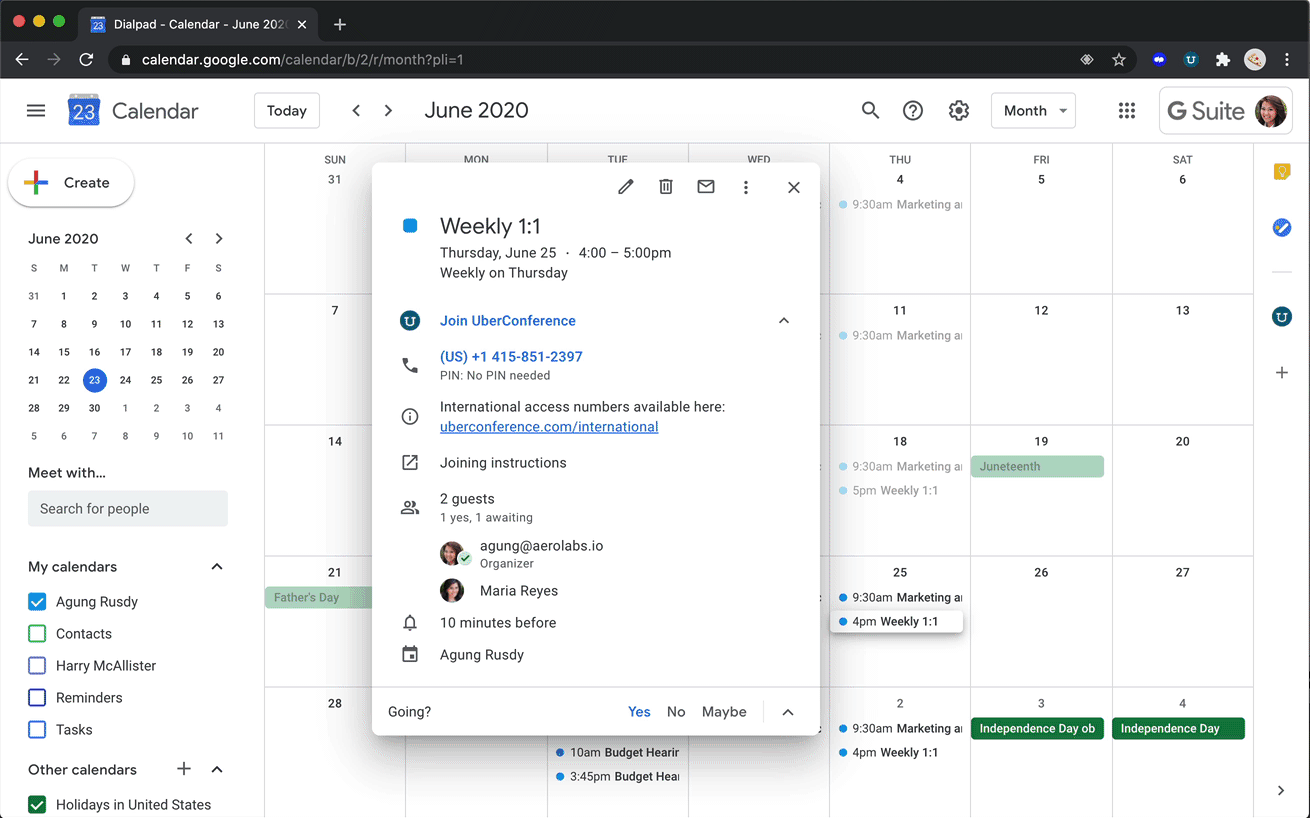
Task: Open the Settings gear menu
Action: (959, 111)
